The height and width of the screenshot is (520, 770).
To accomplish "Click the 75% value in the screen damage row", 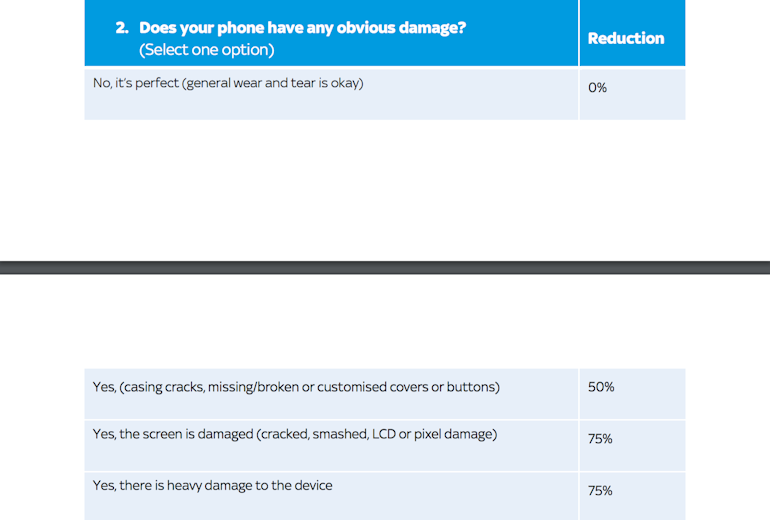I will pos(600,439).
